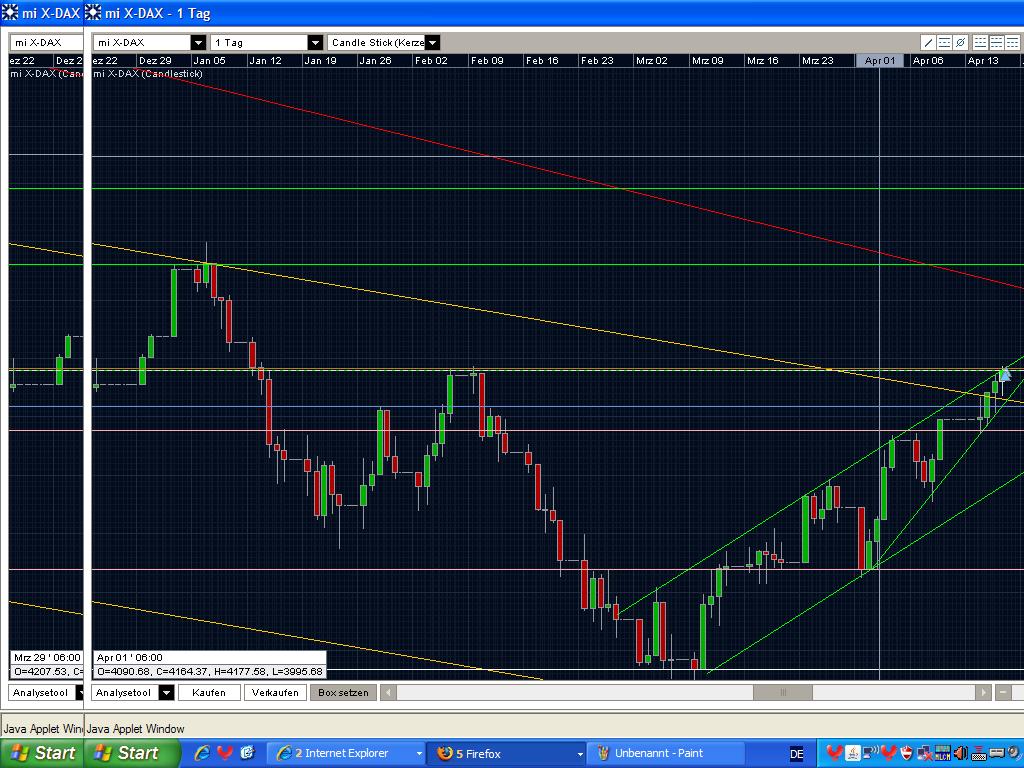The height and width of the screenshot is (768, 1024).
Task: Select the trendline drawing tool
Action: click(x=928, y=42)
